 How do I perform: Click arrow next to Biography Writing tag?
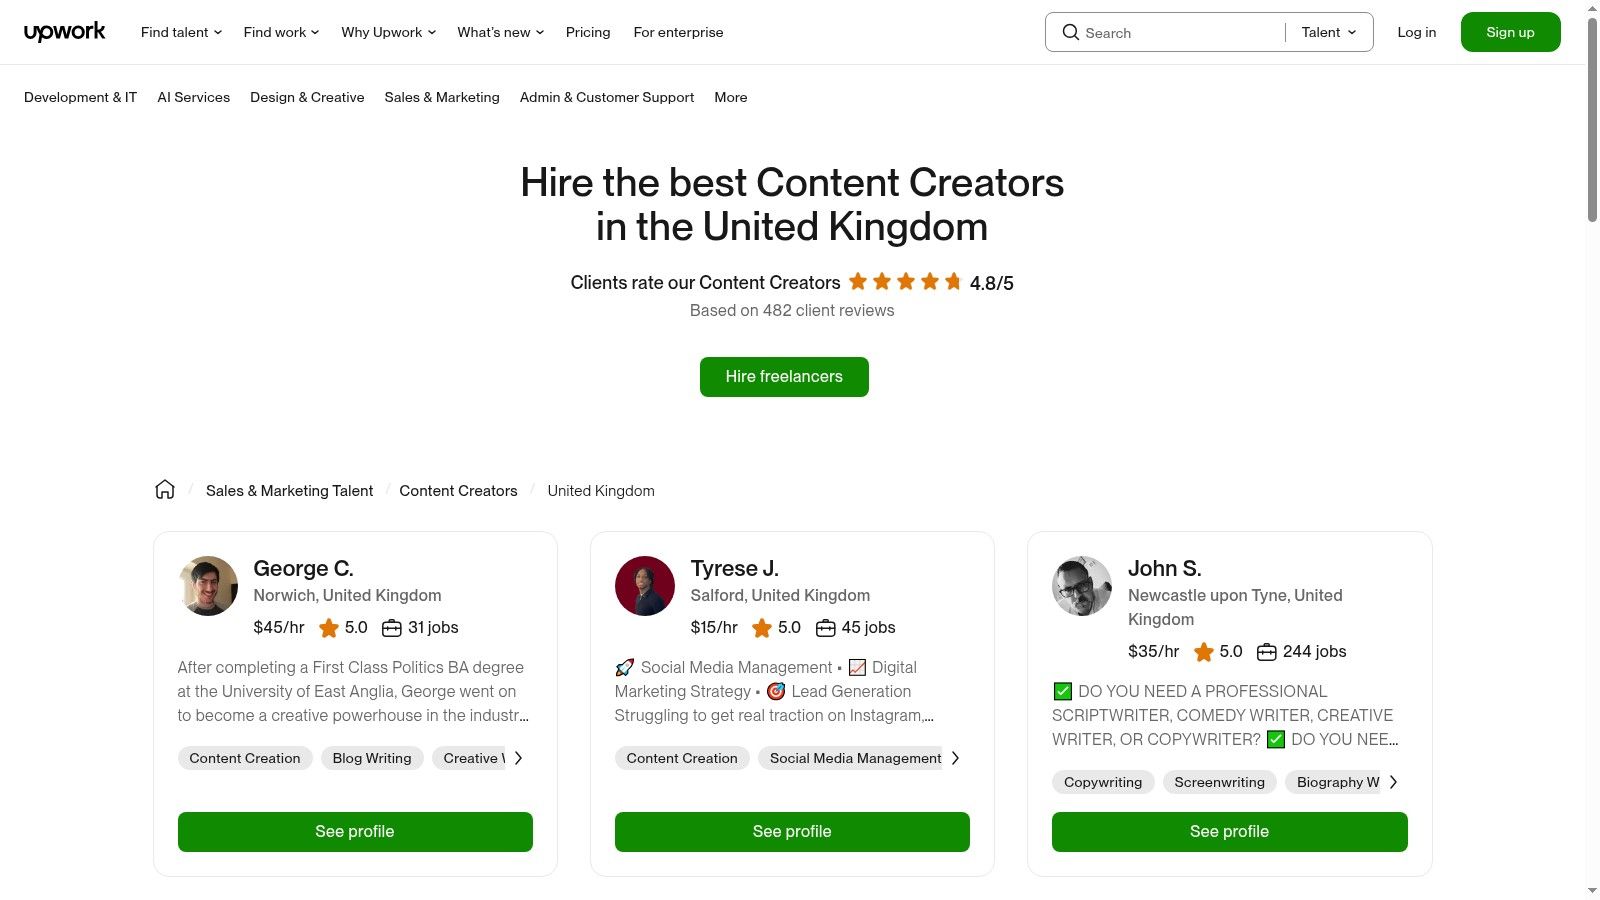(1393, 782)
